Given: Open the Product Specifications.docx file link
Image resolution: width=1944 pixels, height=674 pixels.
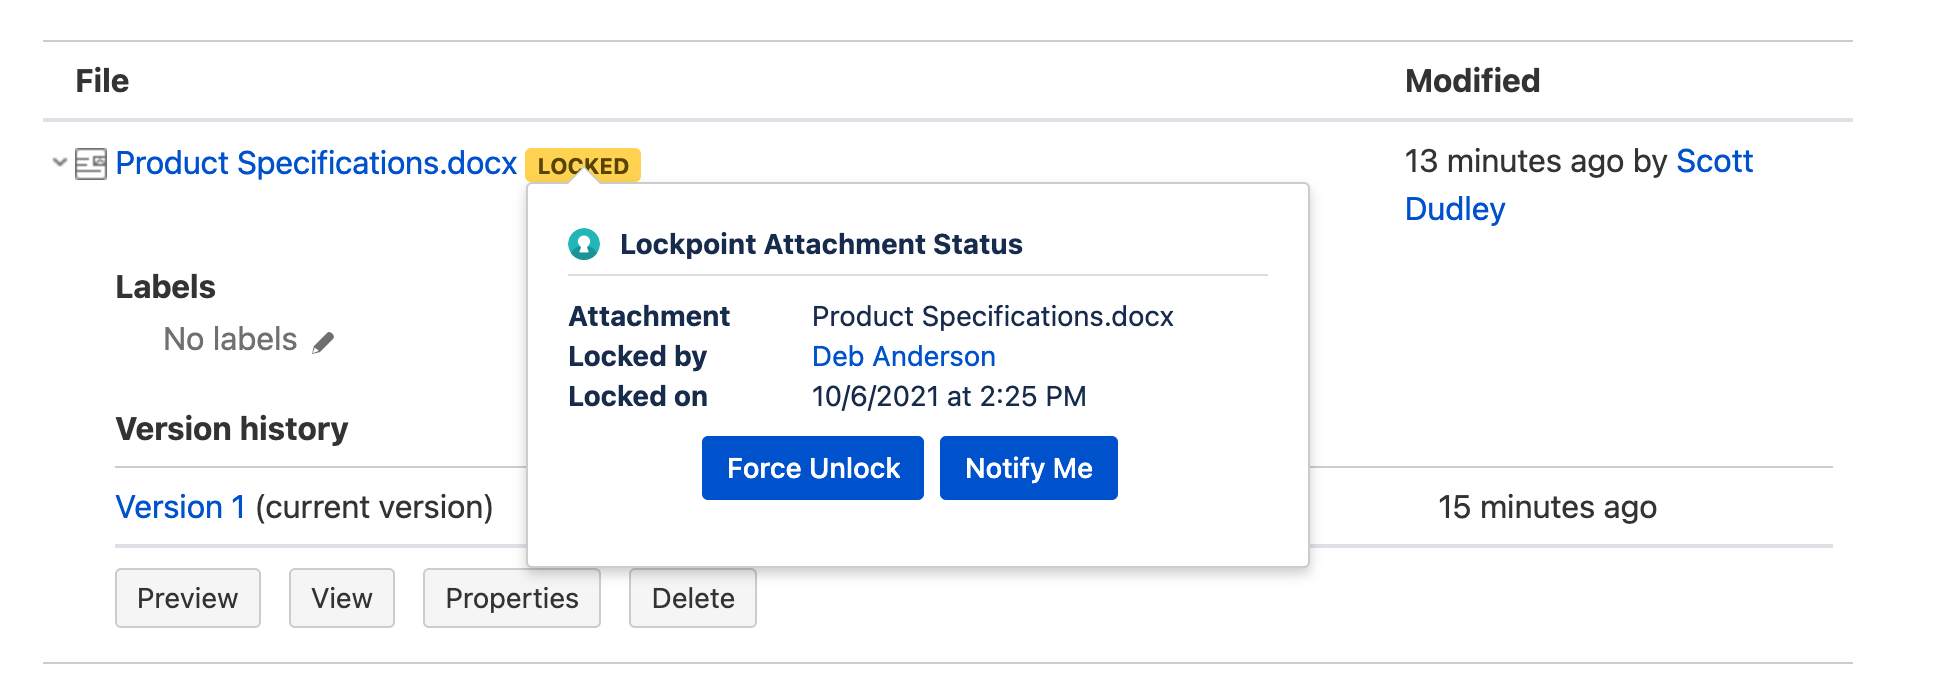Looking at the screenshot, I should (316, 163).
